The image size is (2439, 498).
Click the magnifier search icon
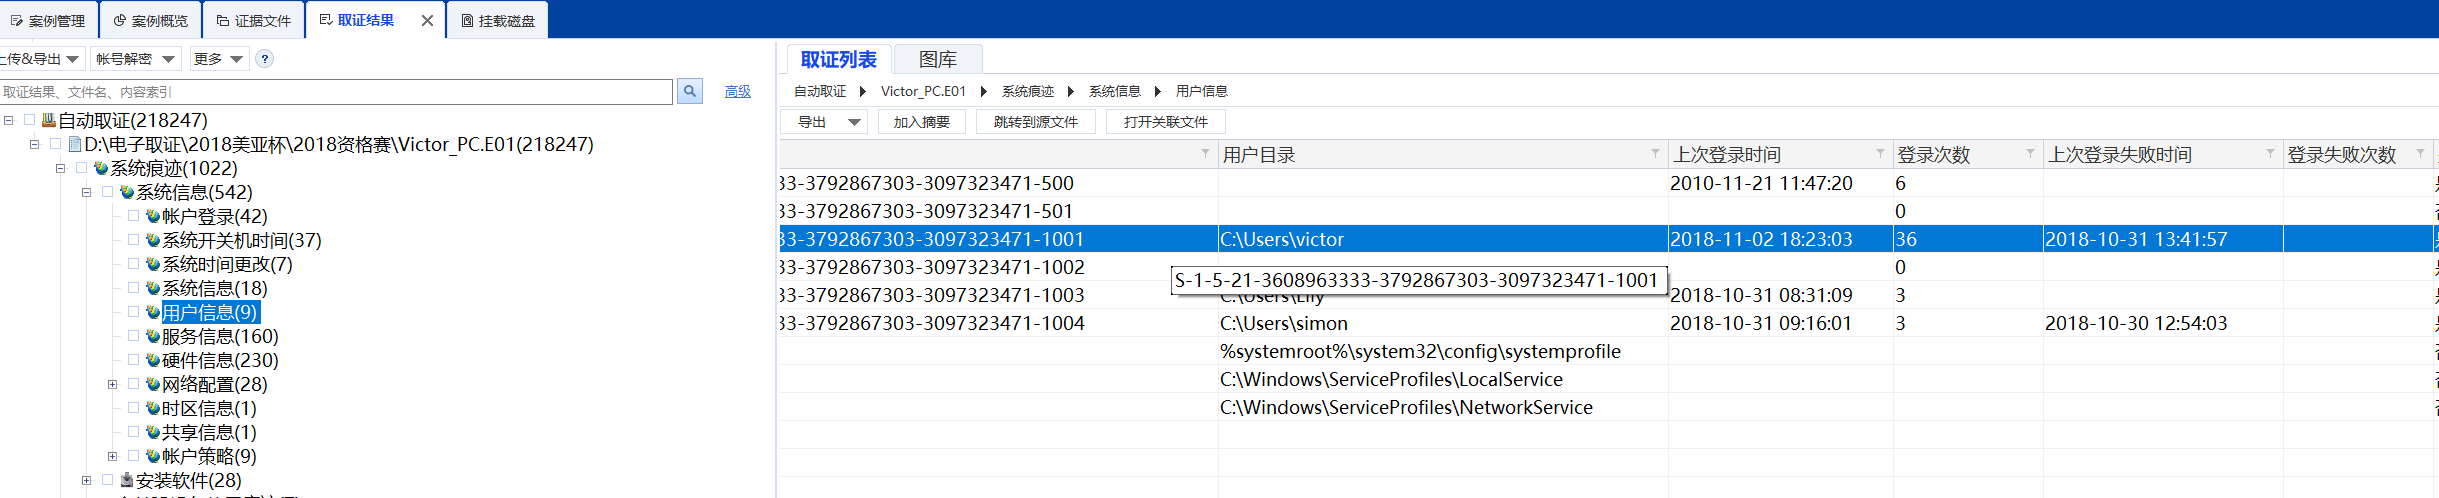(x=689, y=91)
